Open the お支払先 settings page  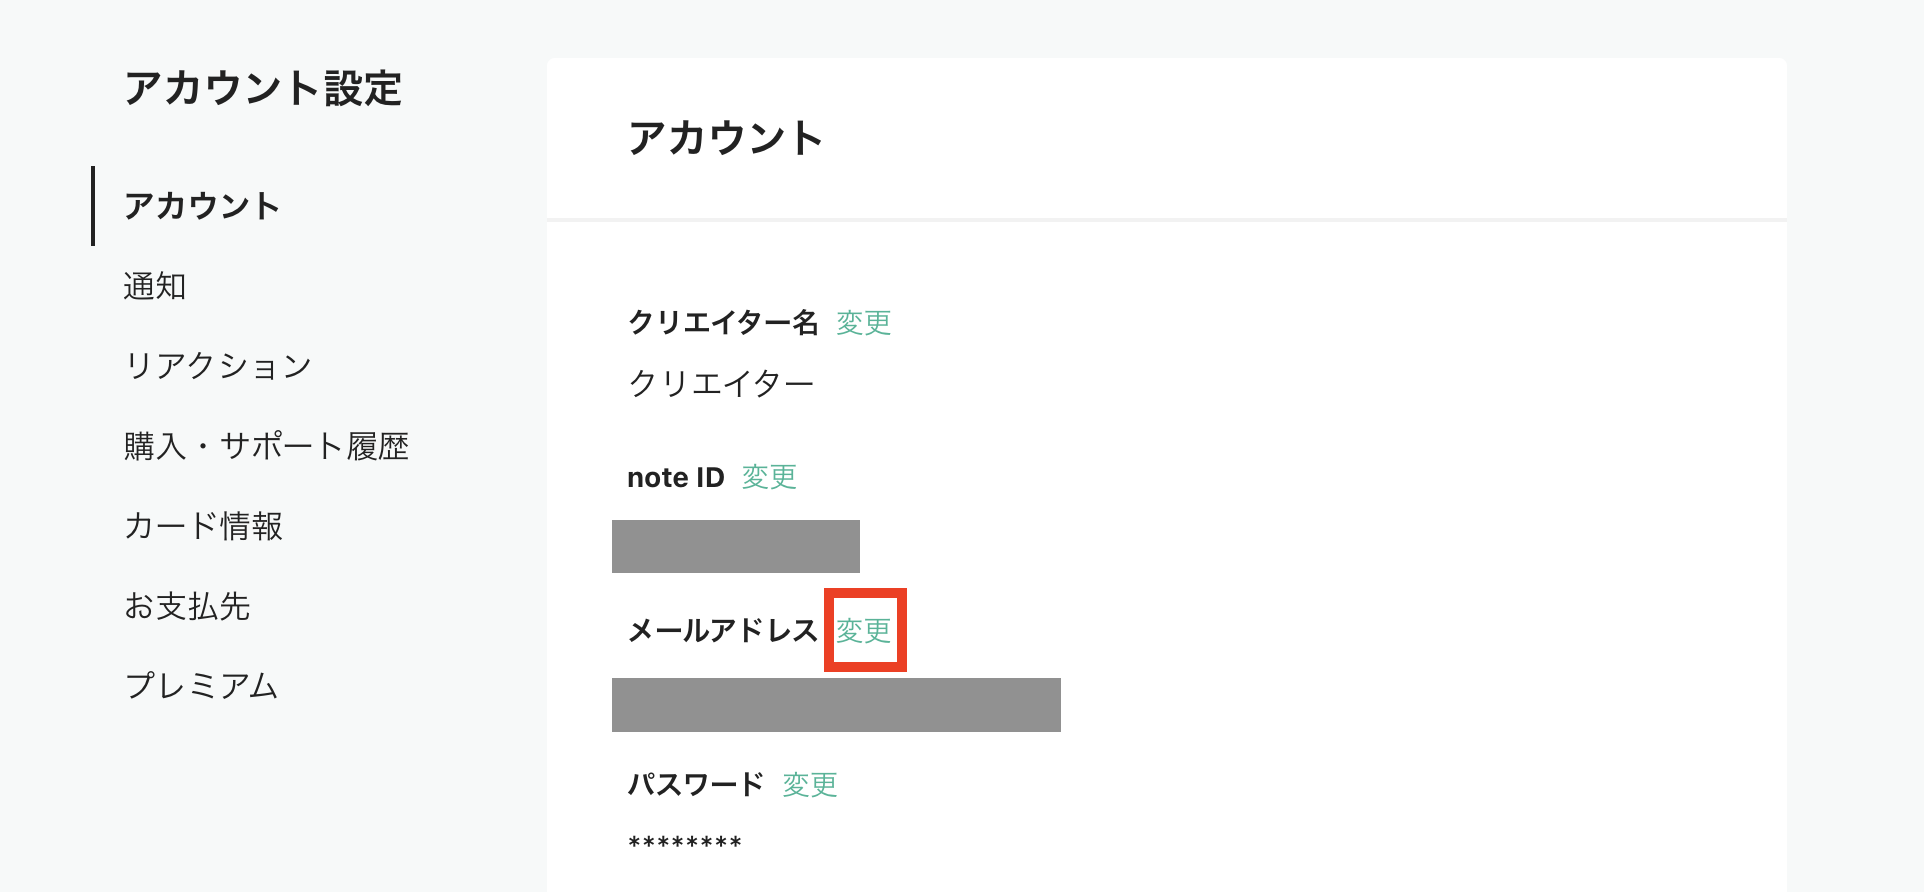(x=187, y=606)
